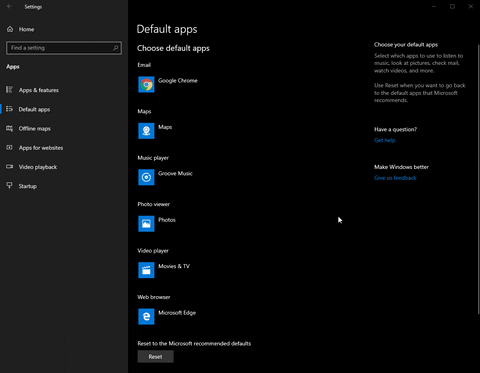Viewport: 480px width, 373px height.
Task: Click Give us feedback link
Action: (395, 178)
